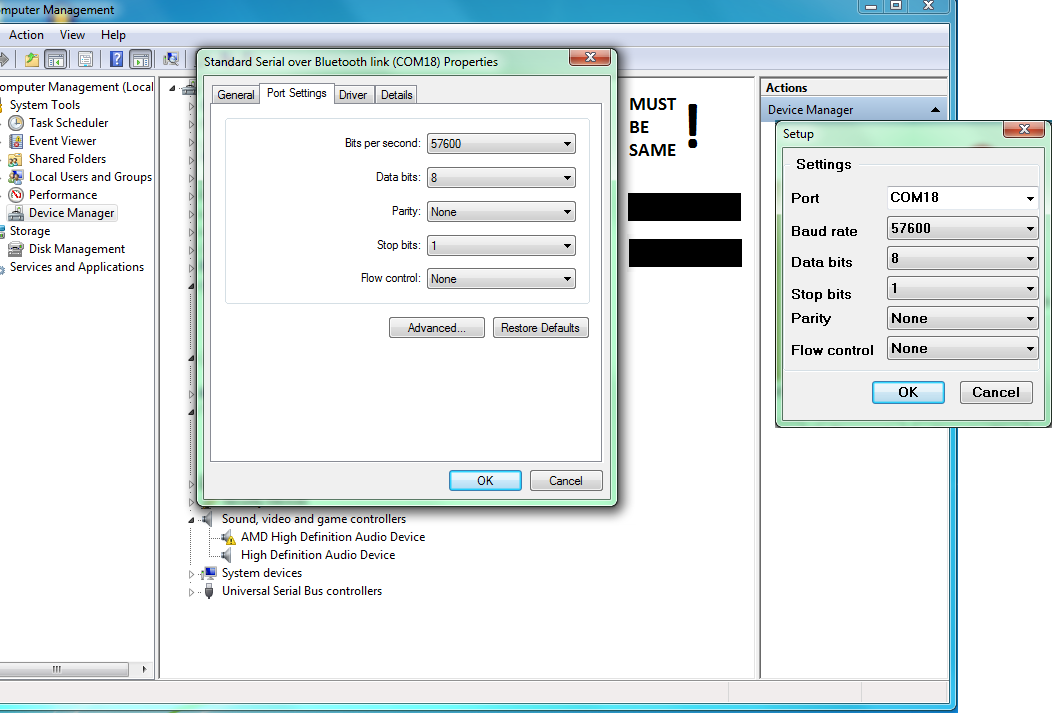Click the blue Help question mark icon
This screenshot has width=1053, height=713.
[x=116, y=59]
